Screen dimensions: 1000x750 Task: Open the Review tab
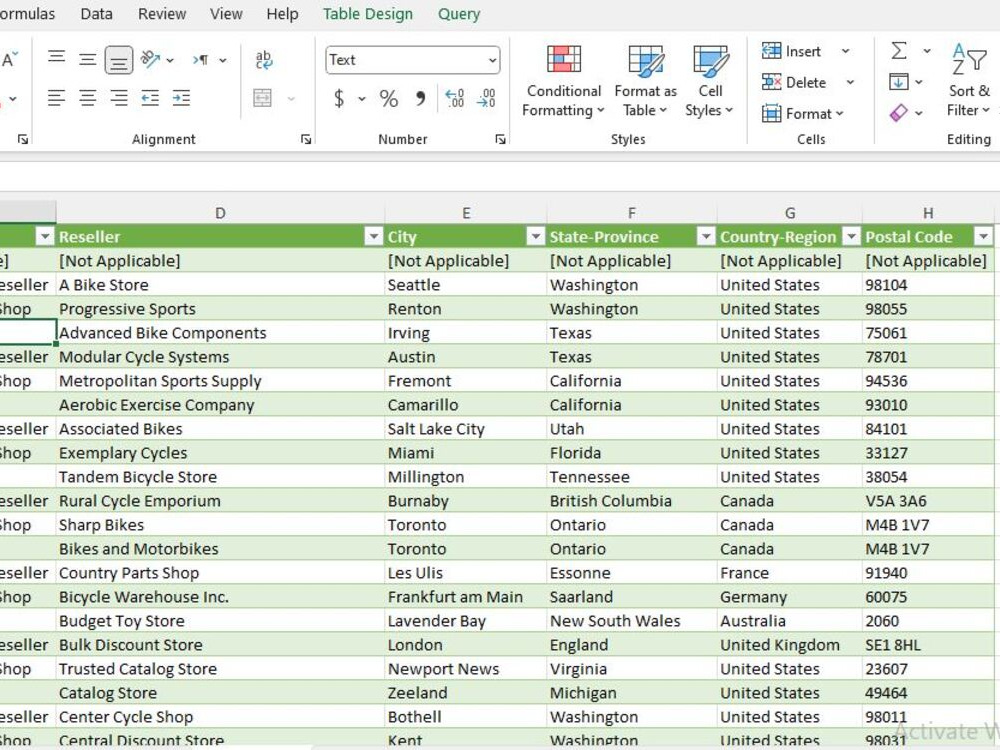pyautogui.click(x=162, y=13)
